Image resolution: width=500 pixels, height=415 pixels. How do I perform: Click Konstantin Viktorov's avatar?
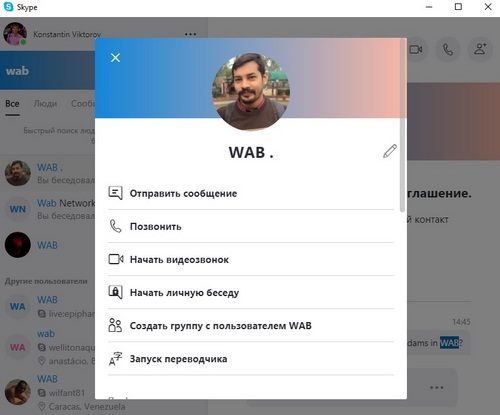[15, 34]
